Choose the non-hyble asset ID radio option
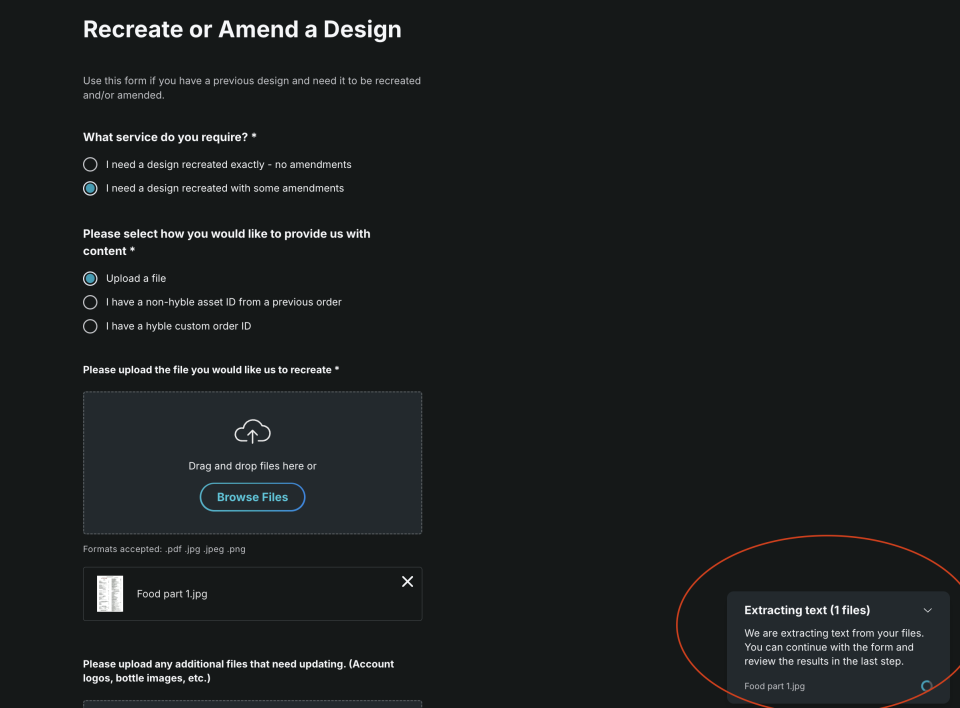Image resolution: width=960 pixels, height=708 pixels. (x=90, y=302)
